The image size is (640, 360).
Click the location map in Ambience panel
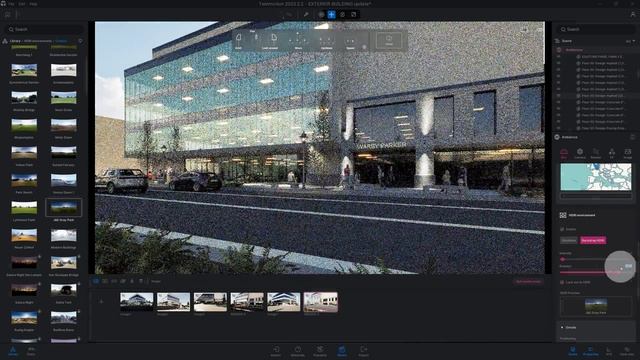point(596,177)
